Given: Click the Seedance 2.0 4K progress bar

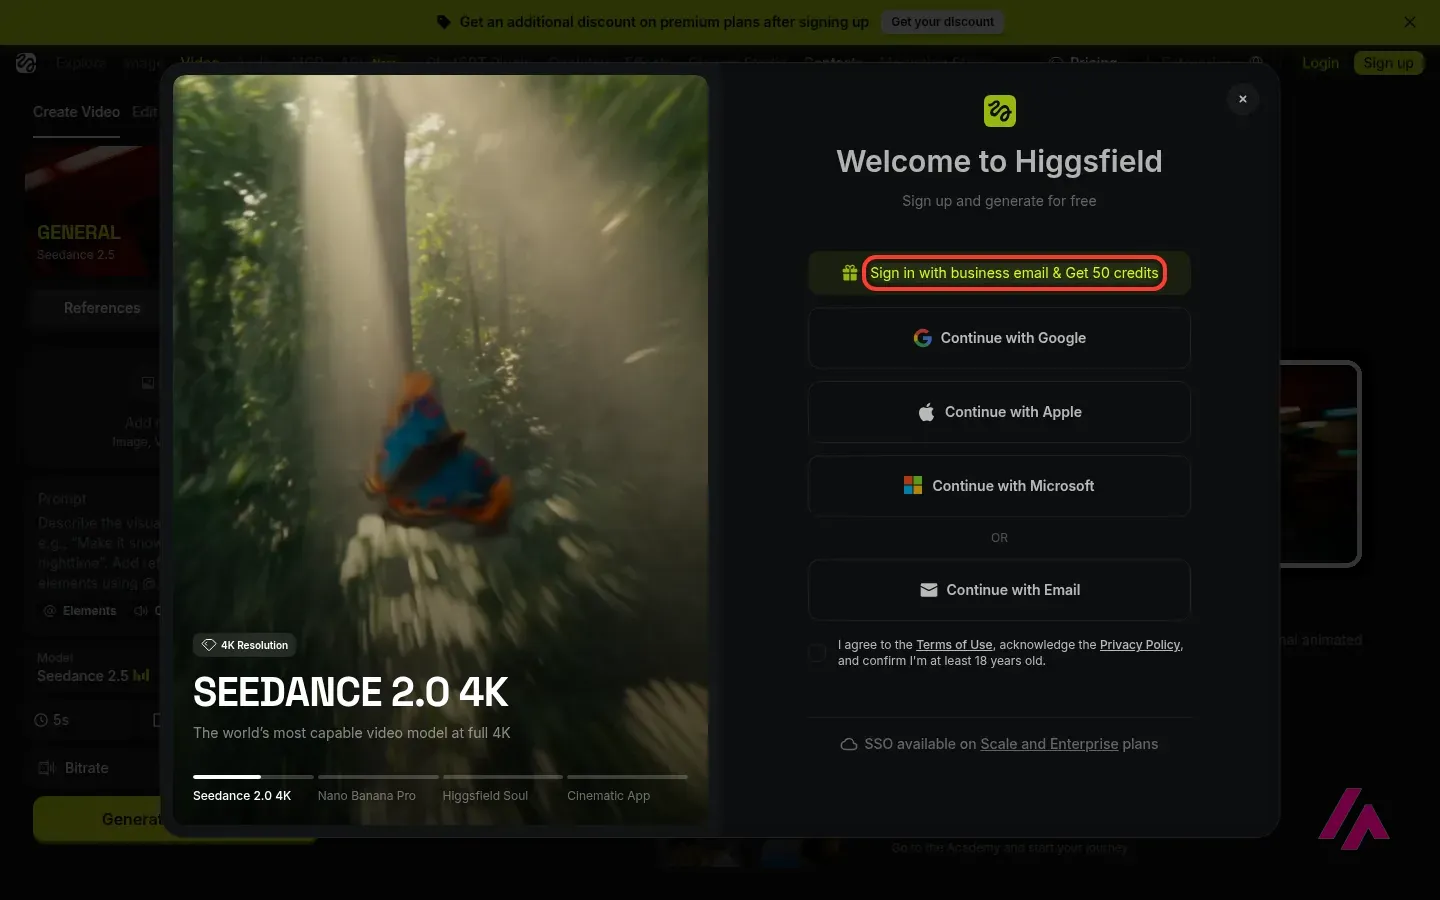Looking at the screenshot, I should click(253, 776).
